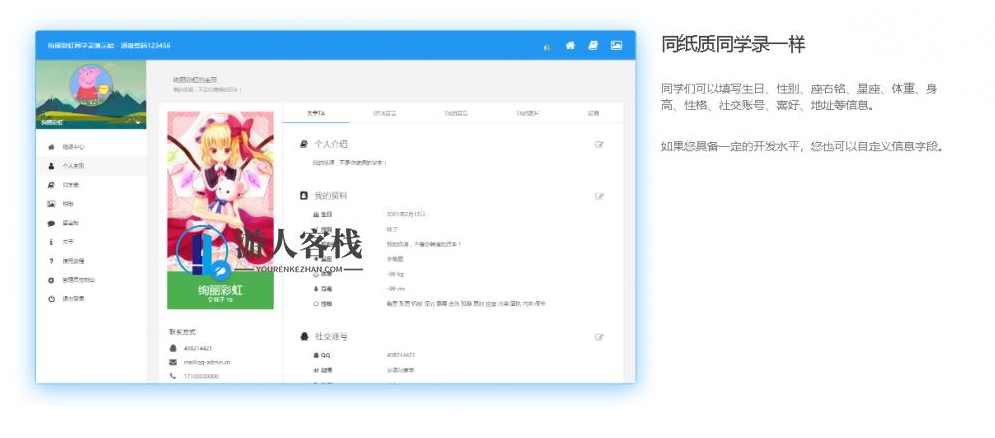The width and height of the screenshot is (995, 438).
Task: Open the book icon in the blue header
Action: (x=593, y=46)
